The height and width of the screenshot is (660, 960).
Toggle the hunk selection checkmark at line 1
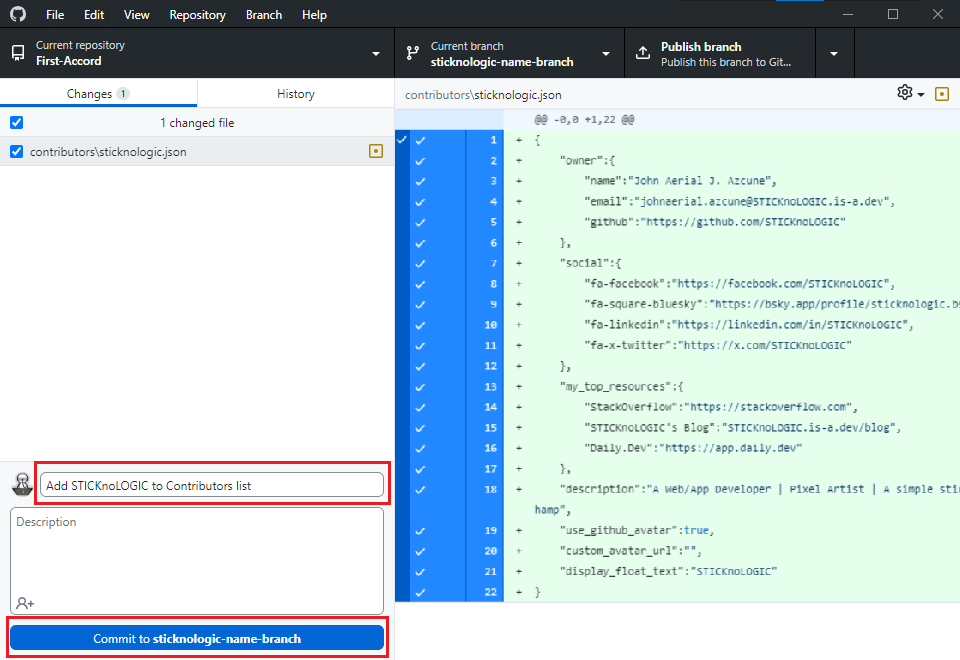[402, 140]
